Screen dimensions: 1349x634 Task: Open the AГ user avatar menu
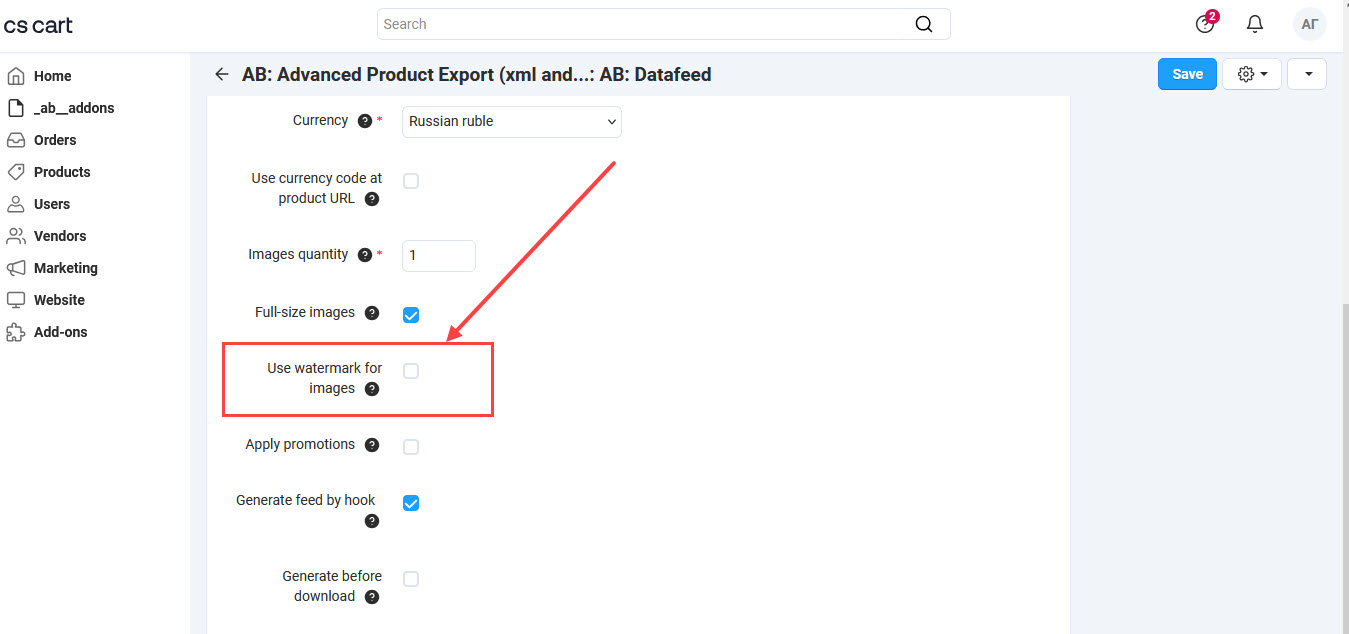(x=1309, y=24)
